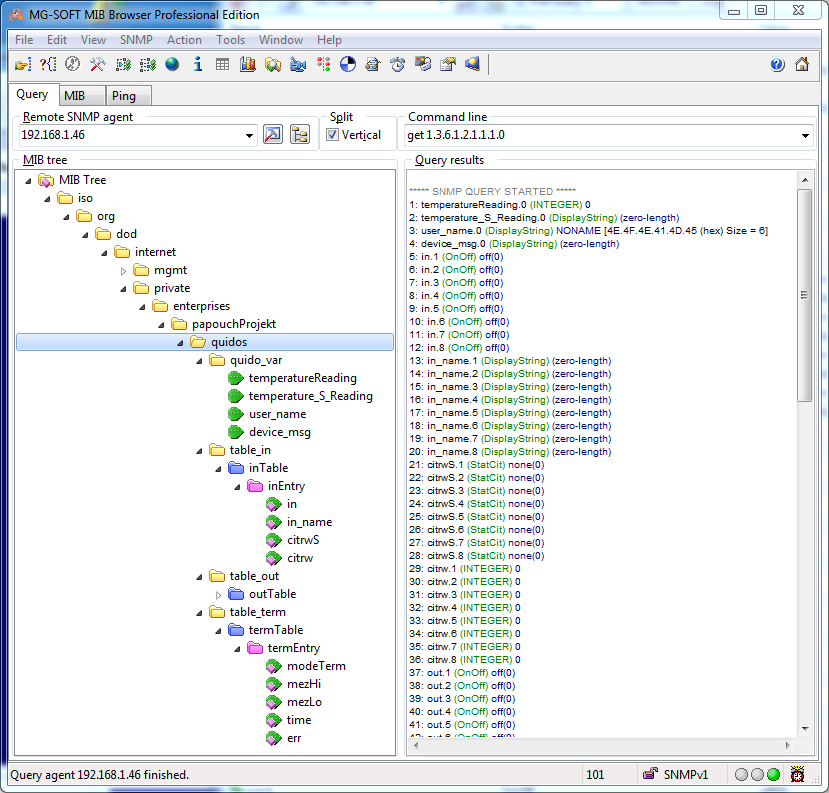Click the red question-mark braces toolbar icon
Image resolution: width=829 pixels, height=793 pixels.
[48, 64]
